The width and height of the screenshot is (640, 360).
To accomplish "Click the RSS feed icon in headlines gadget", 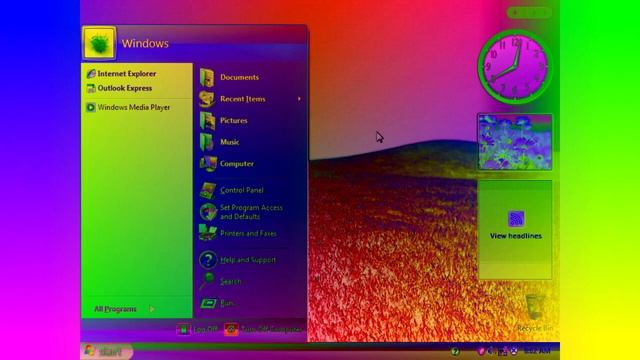I will click(516, 219).
